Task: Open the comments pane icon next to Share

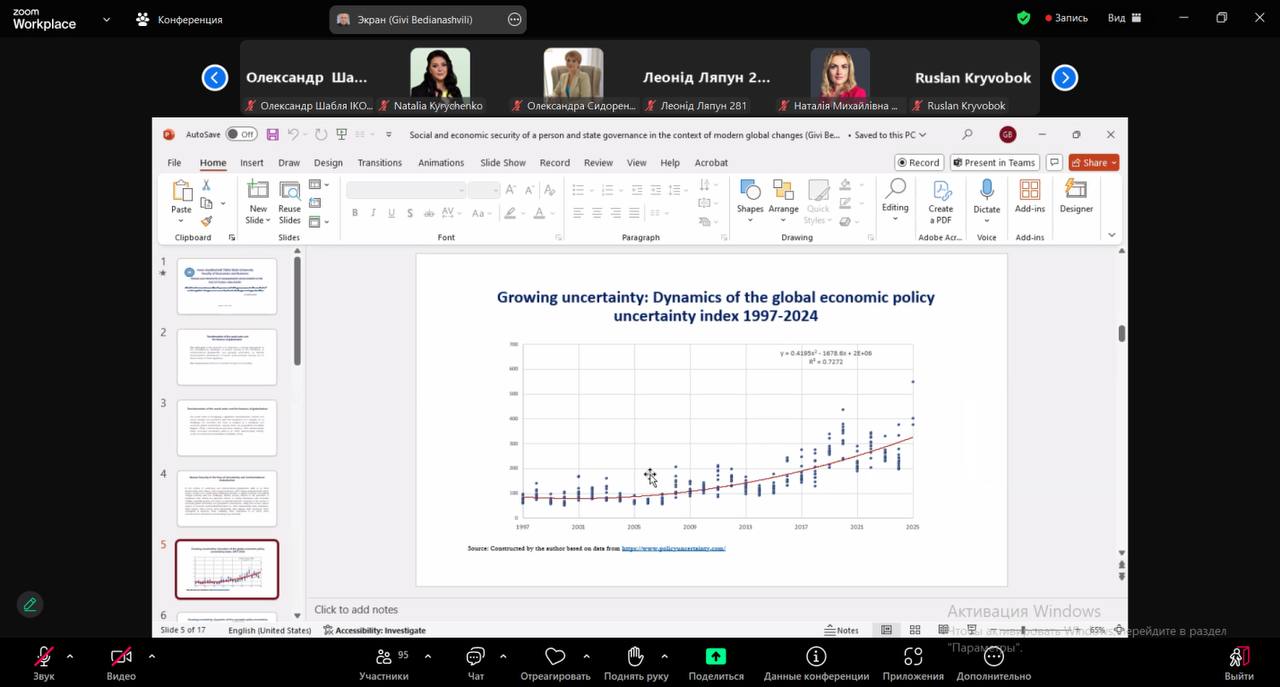Action: (1054, 162)
